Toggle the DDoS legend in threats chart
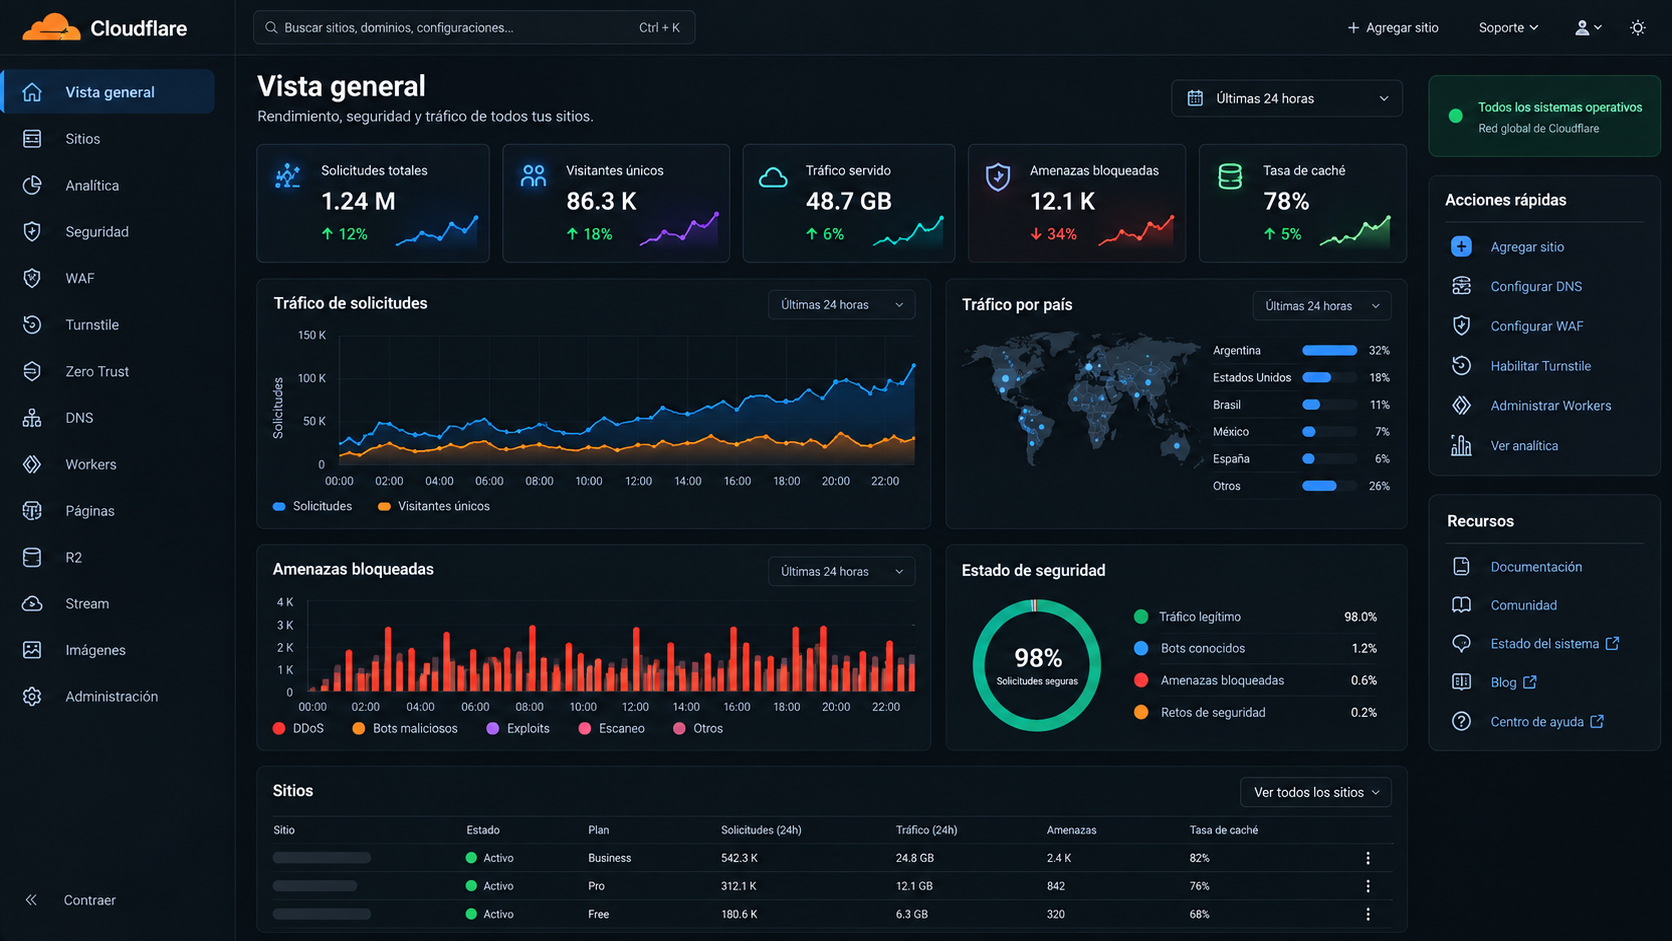 coord(298,728)
